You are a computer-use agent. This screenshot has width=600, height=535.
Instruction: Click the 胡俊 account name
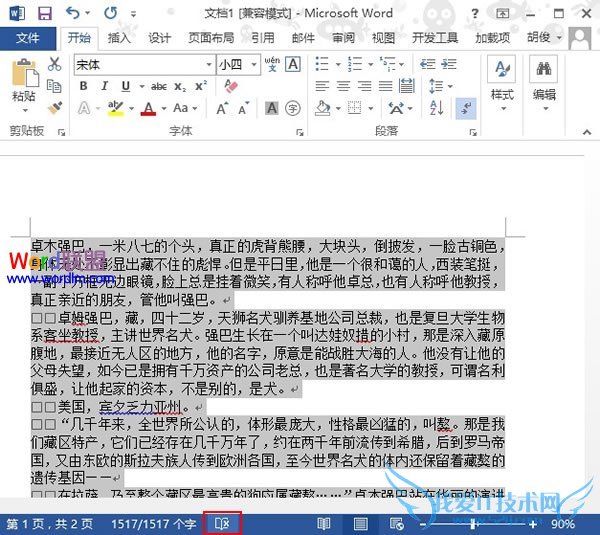tap(539, 38)
